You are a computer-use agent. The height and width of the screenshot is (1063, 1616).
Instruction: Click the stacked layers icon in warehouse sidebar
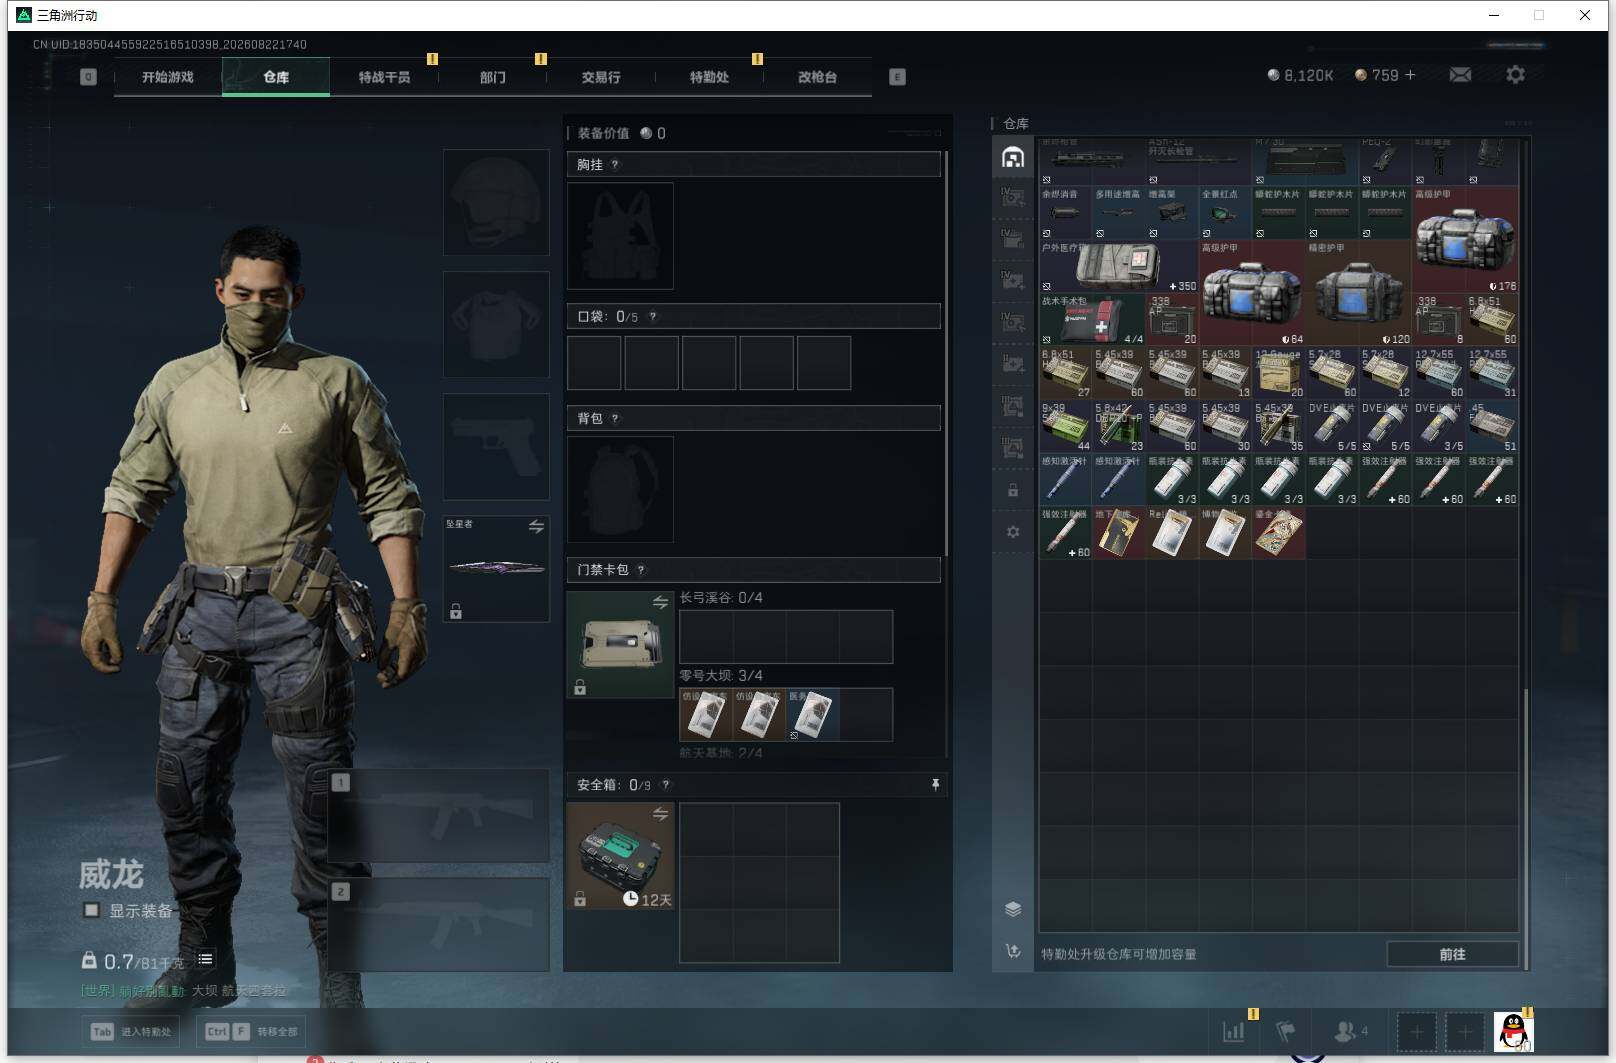click(x=1013, y=909)
